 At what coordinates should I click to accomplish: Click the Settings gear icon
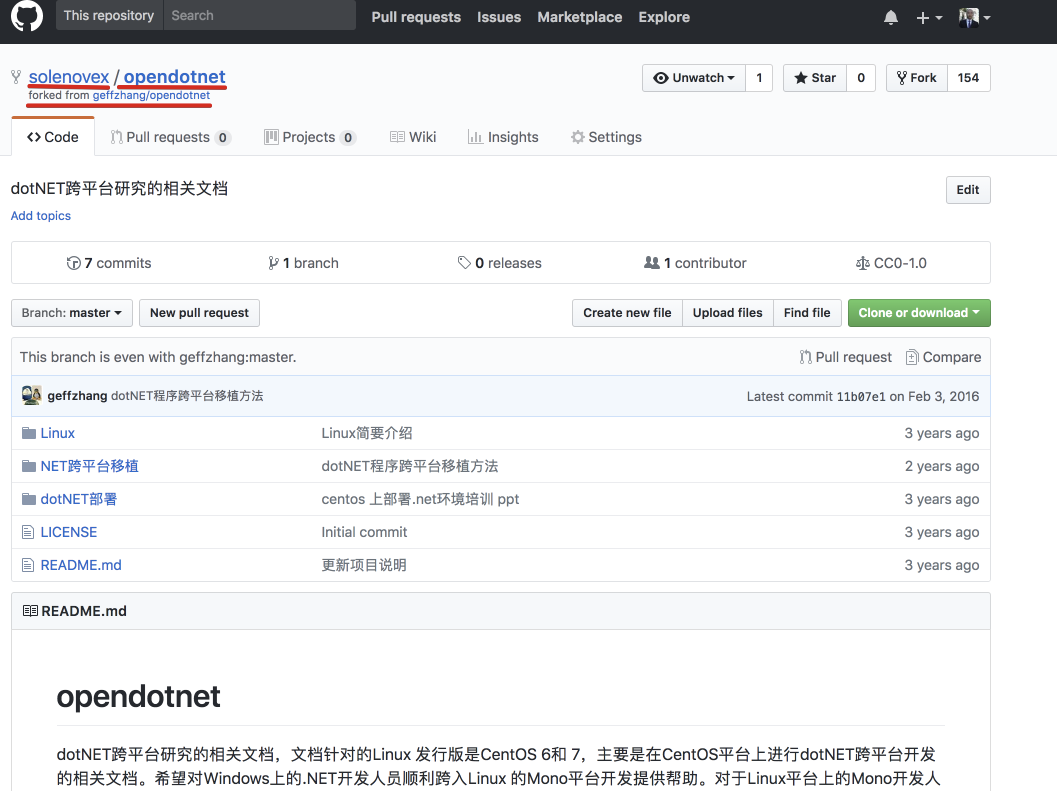coord(578,137)
